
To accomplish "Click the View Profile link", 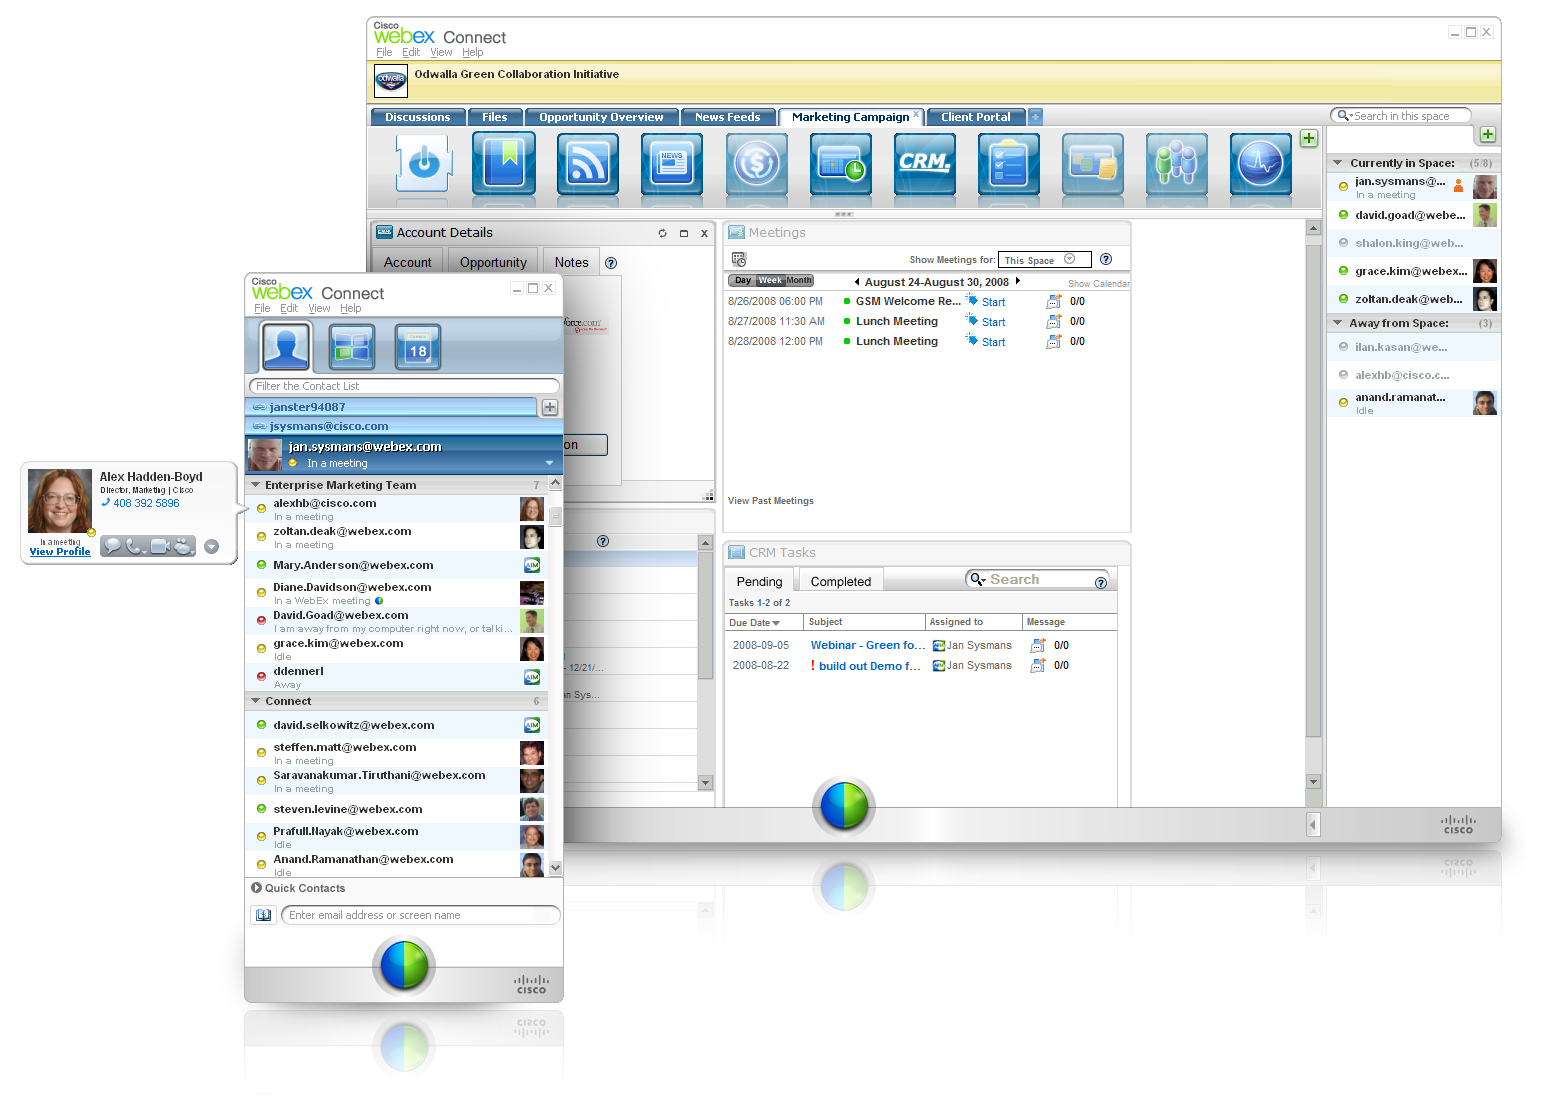I will coord(60,552).
